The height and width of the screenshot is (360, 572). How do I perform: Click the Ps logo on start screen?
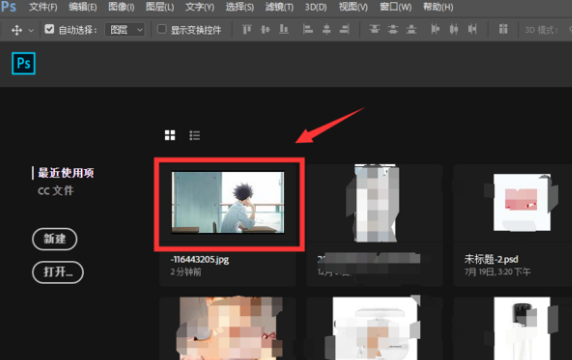coord(24,63)
